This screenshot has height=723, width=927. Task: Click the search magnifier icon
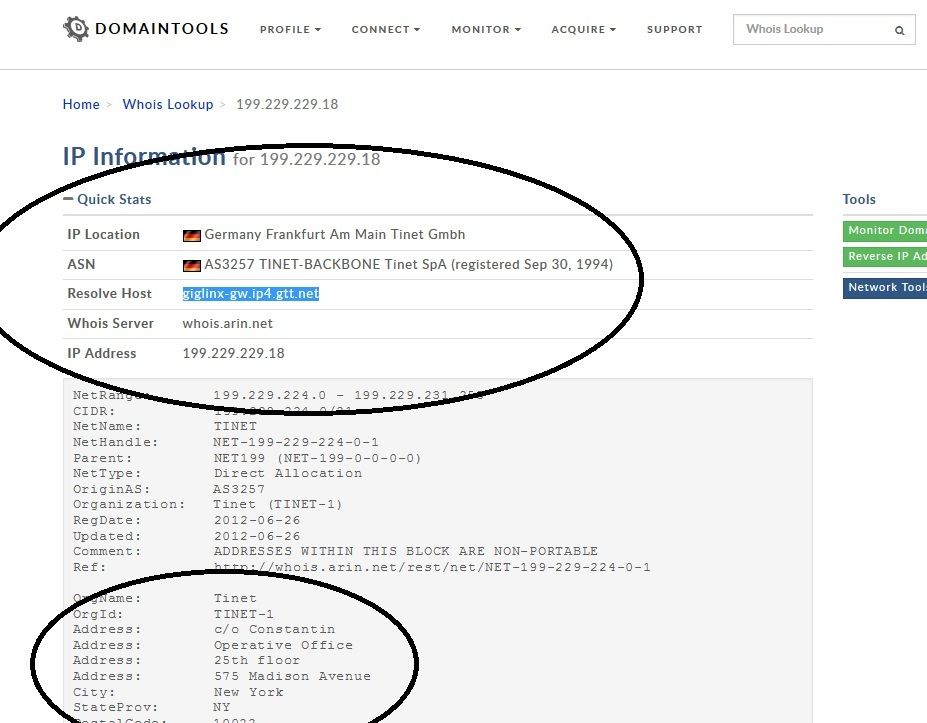point(899,30)
